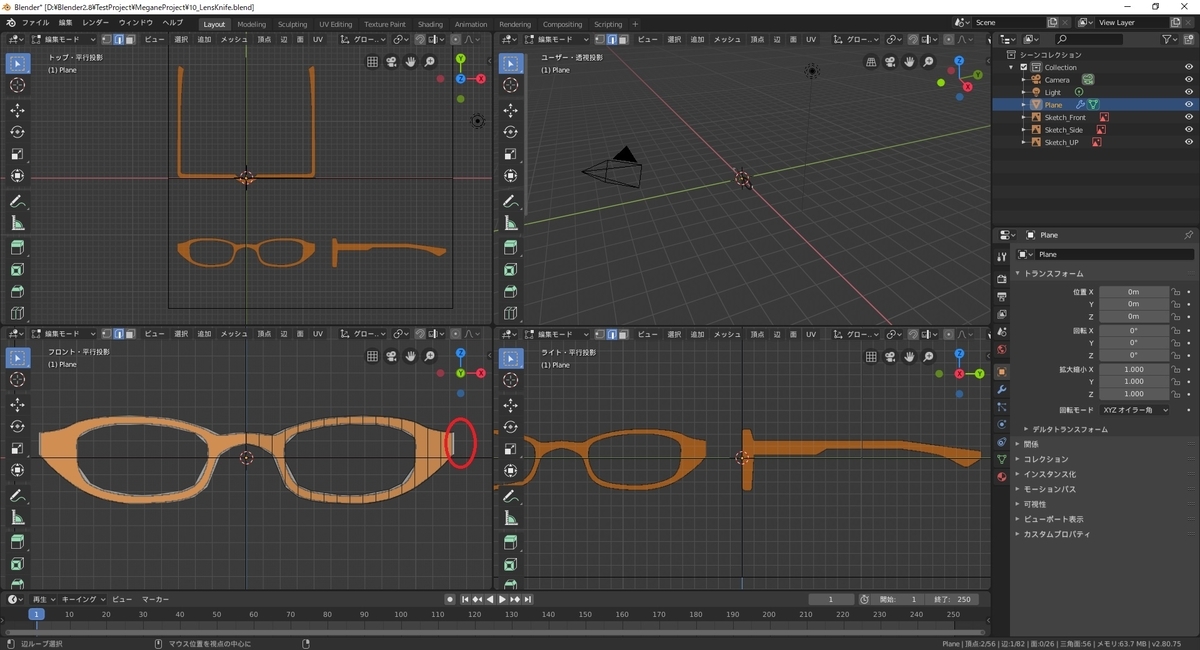
Task: Open the Render properties tab
Action: (1001, 278)
